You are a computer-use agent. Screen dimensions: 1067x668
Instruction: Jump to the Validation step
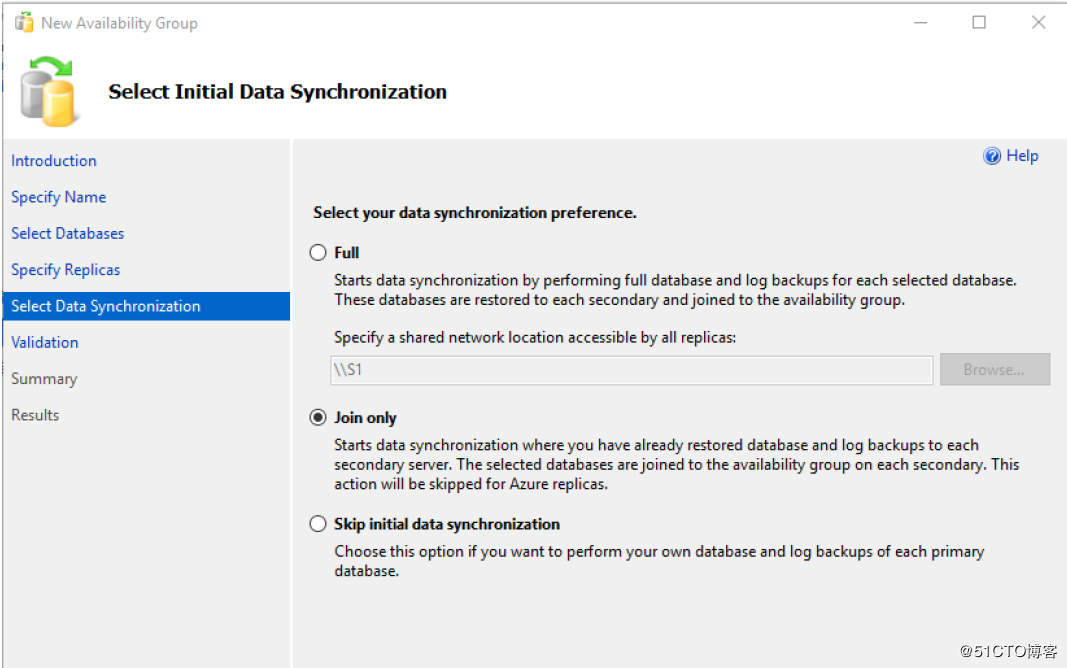[45, 342]
